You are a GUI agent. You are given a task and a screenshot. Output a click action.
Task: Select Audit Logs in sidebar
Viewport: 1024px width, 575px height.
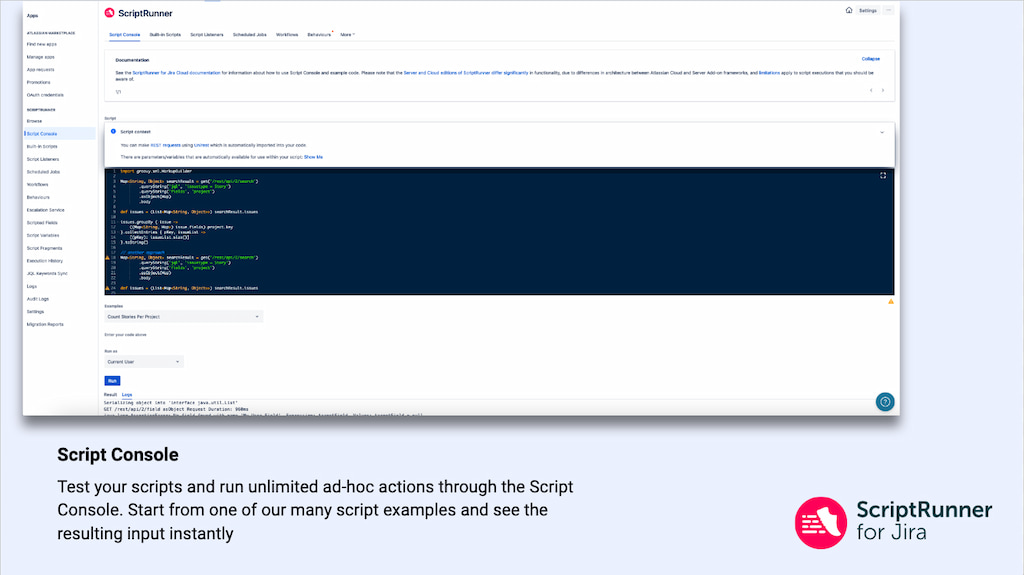point(38,299)
